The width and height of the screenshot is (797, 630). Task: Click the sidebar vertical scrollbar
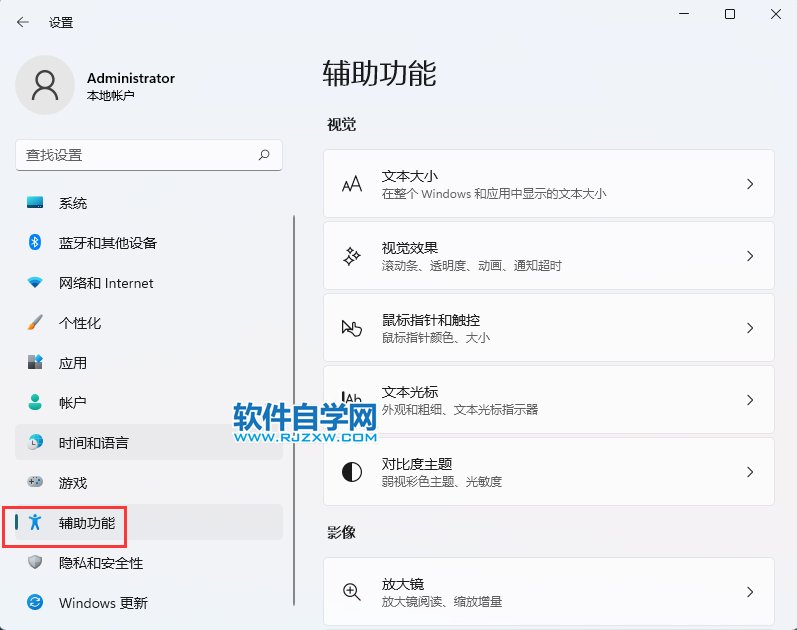[294, 410]
